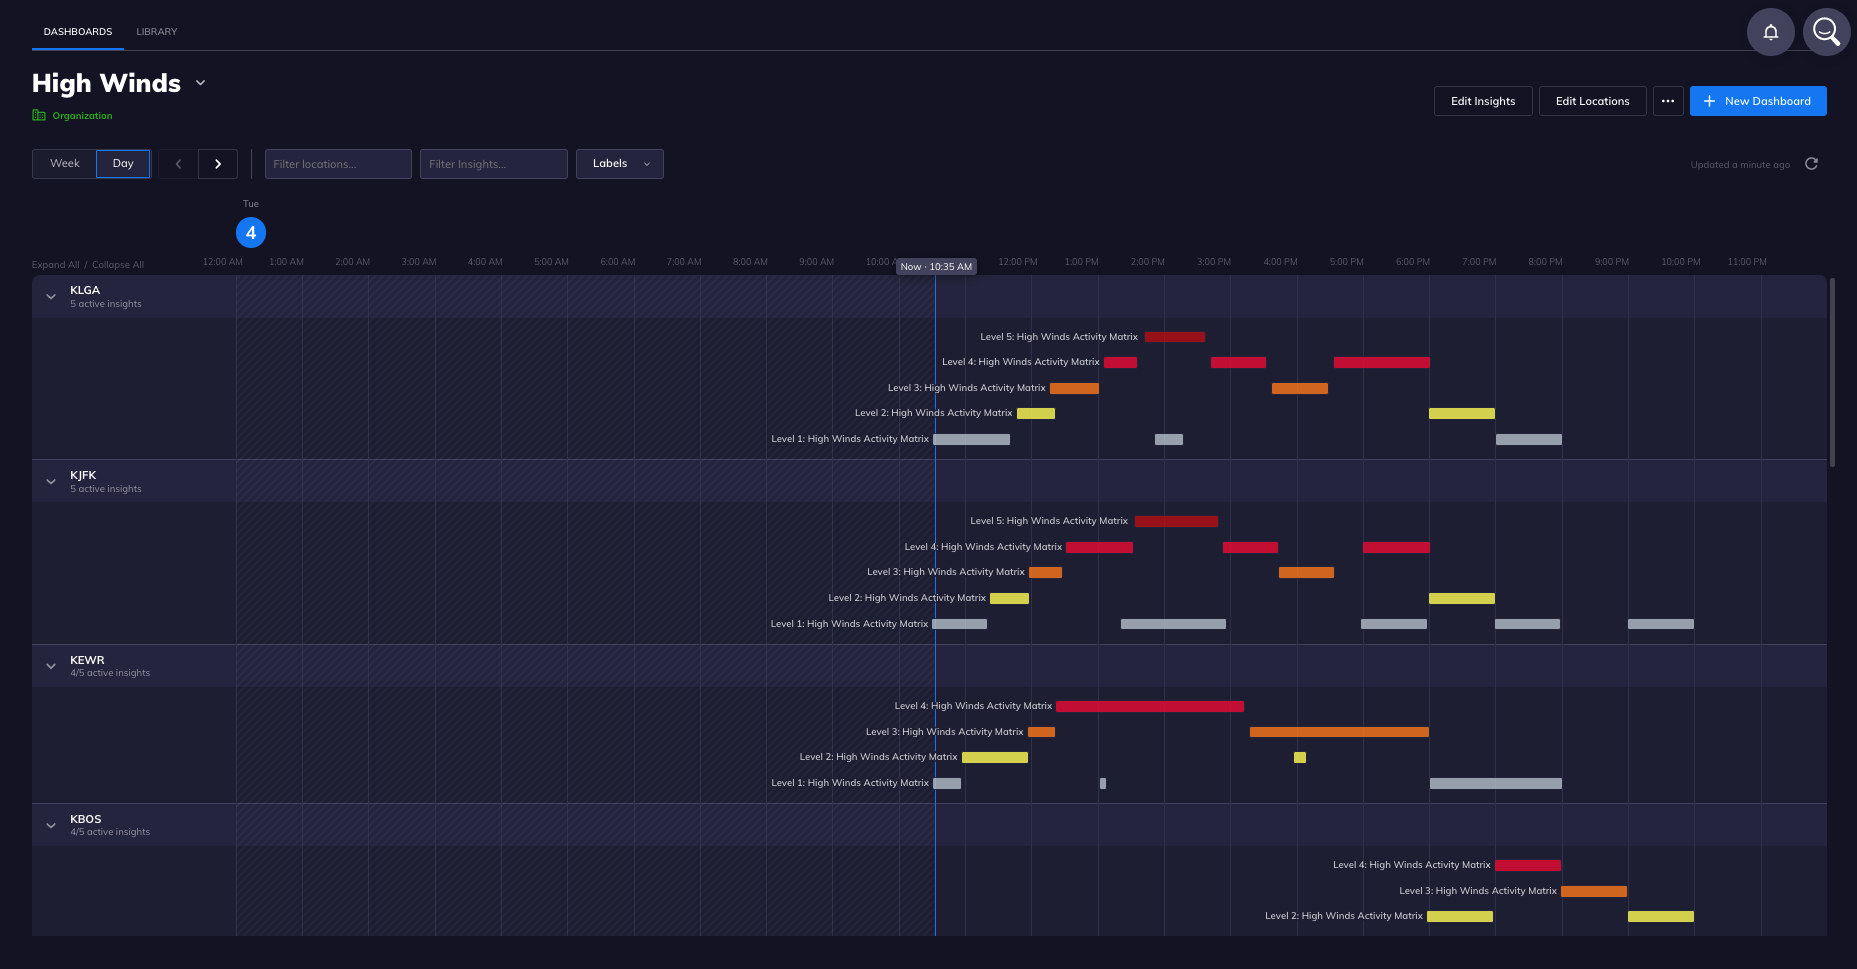
Task: Click the Edit Insights button
Action: point(1483,100)
